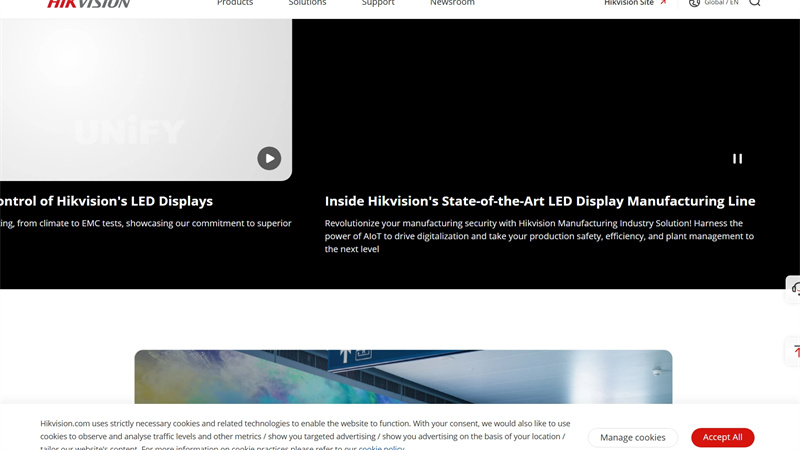Open 'Inside Hikvision's State-of-the-Art LED Display Manufacturing Line' title

click(540, 201)
